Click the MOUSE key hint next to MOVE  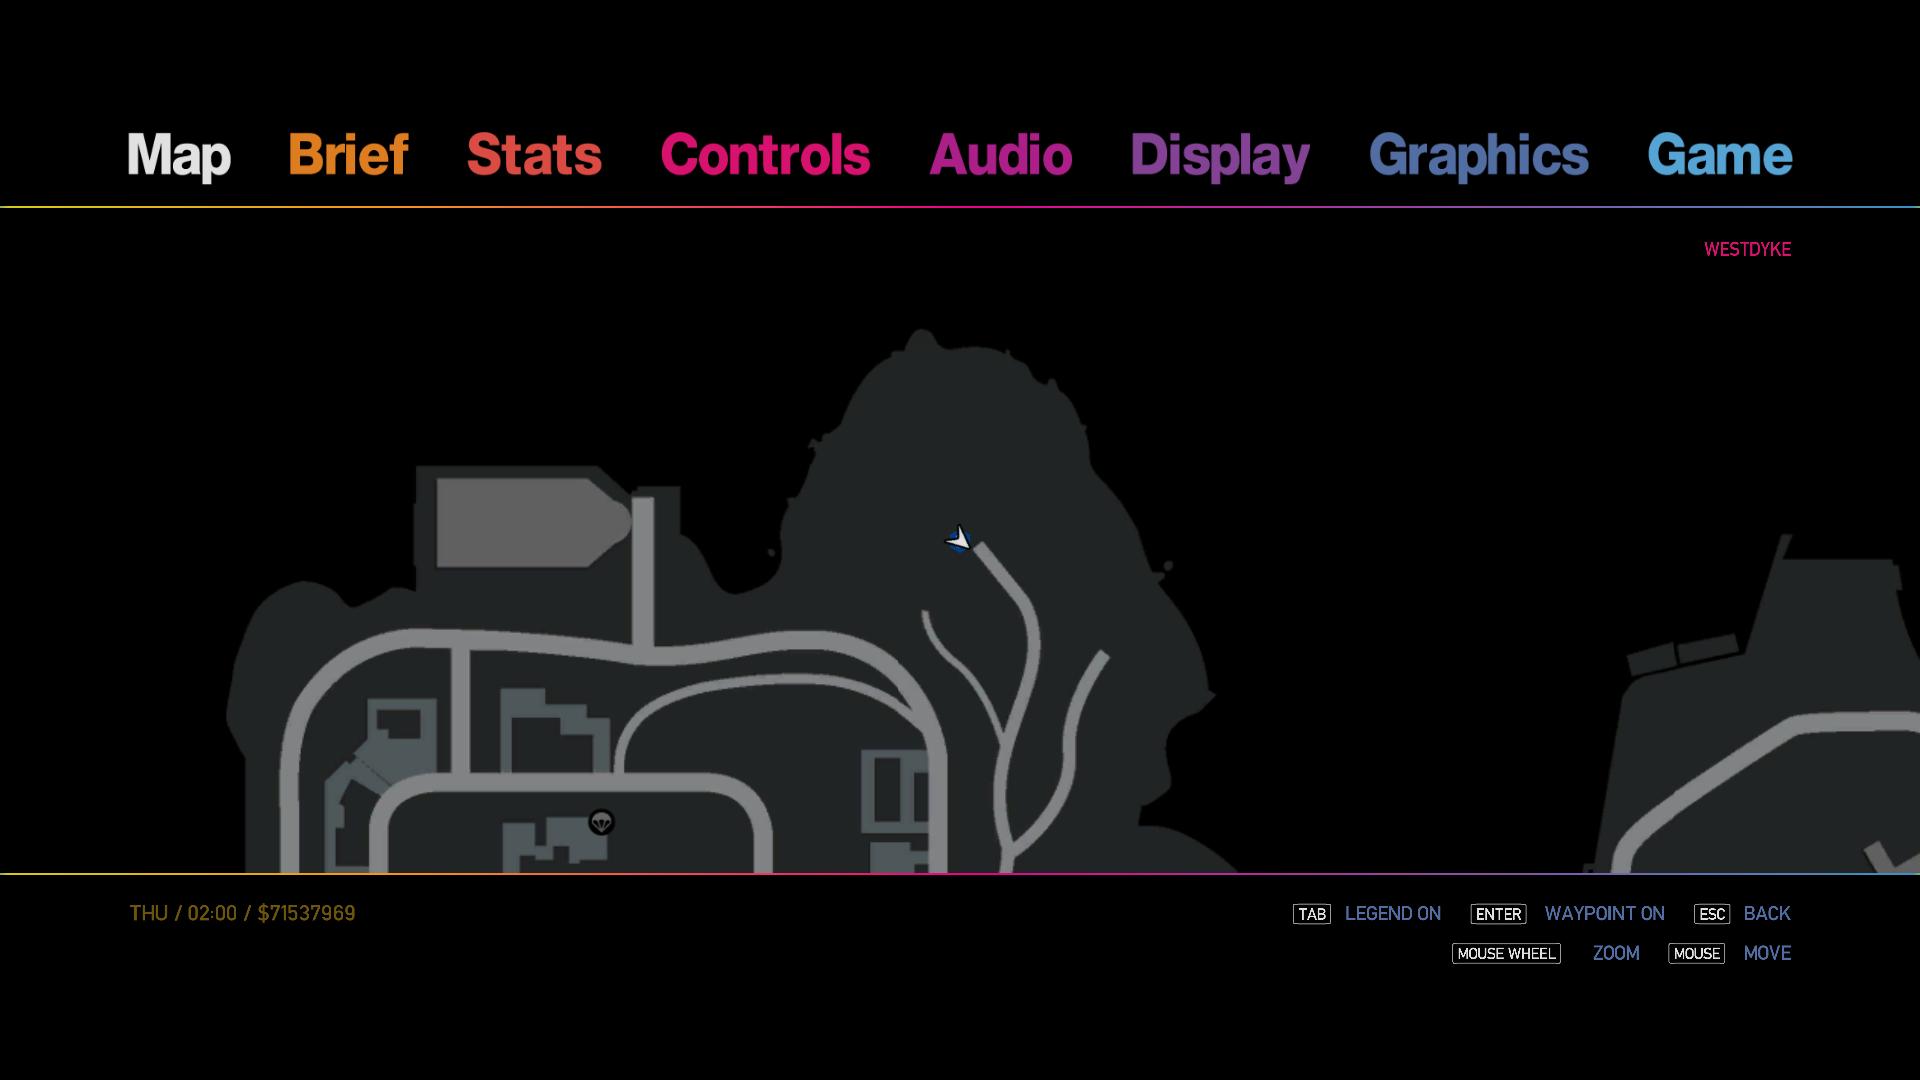pyautogui.click(x=1696, y=954)
